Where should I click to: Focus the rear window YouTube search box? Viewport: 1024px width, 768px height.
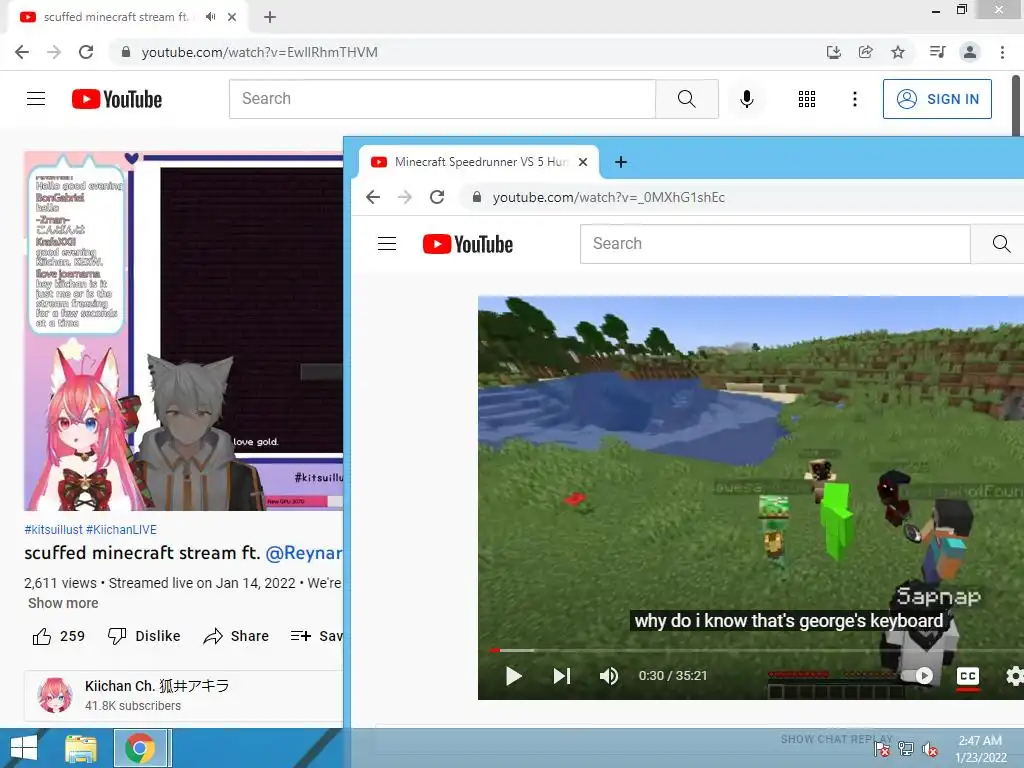(442, 99)
